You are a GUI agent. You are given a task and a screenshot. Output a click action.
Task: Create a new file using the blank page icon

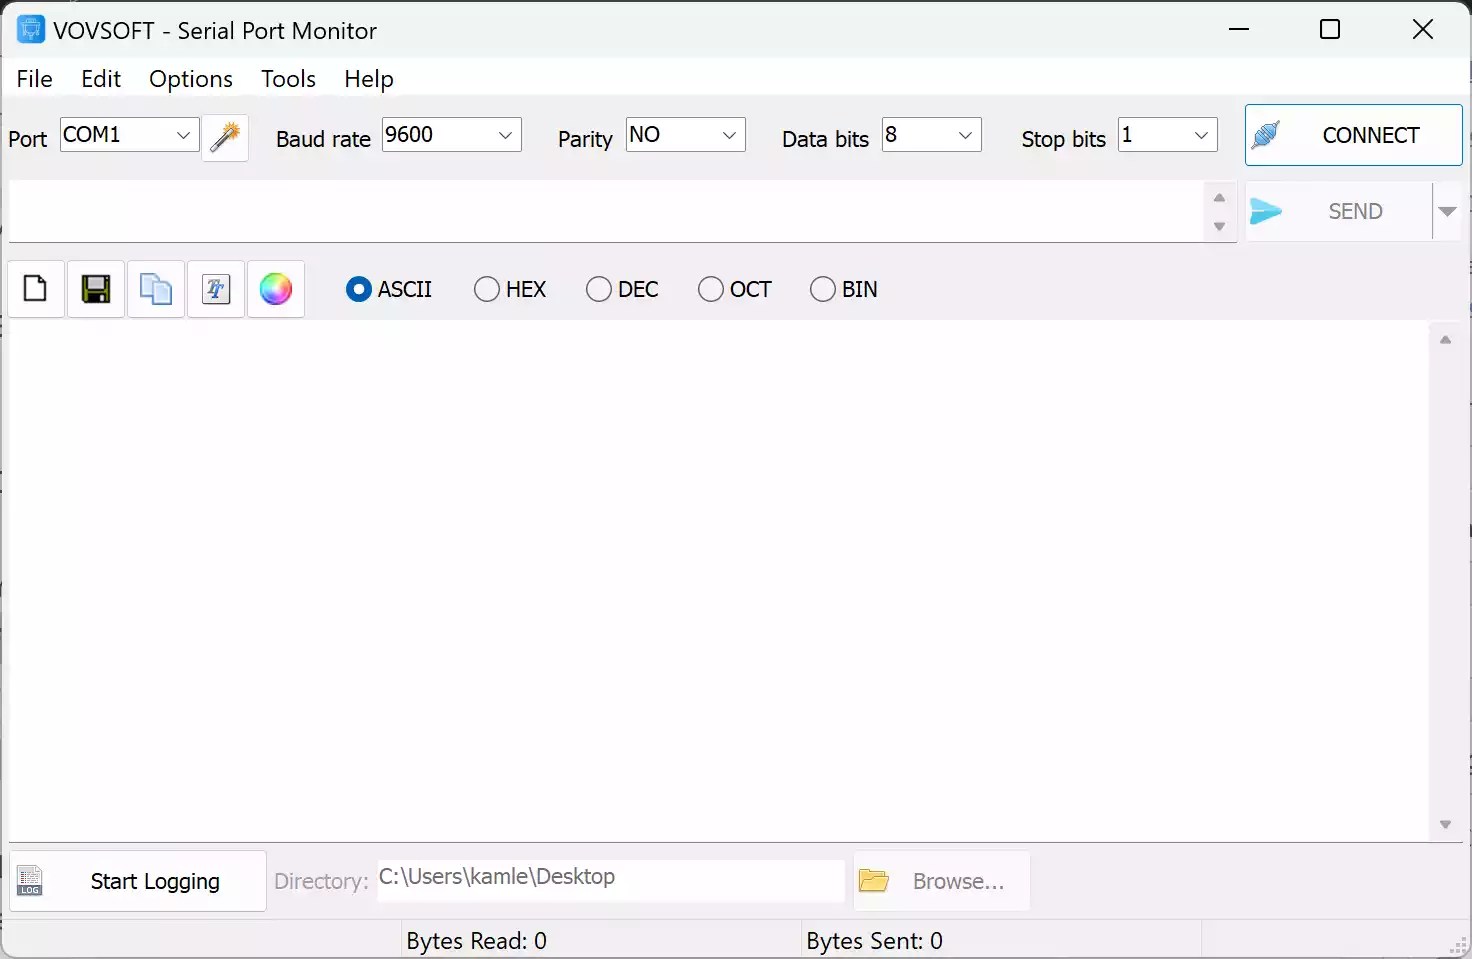[35, 289]
